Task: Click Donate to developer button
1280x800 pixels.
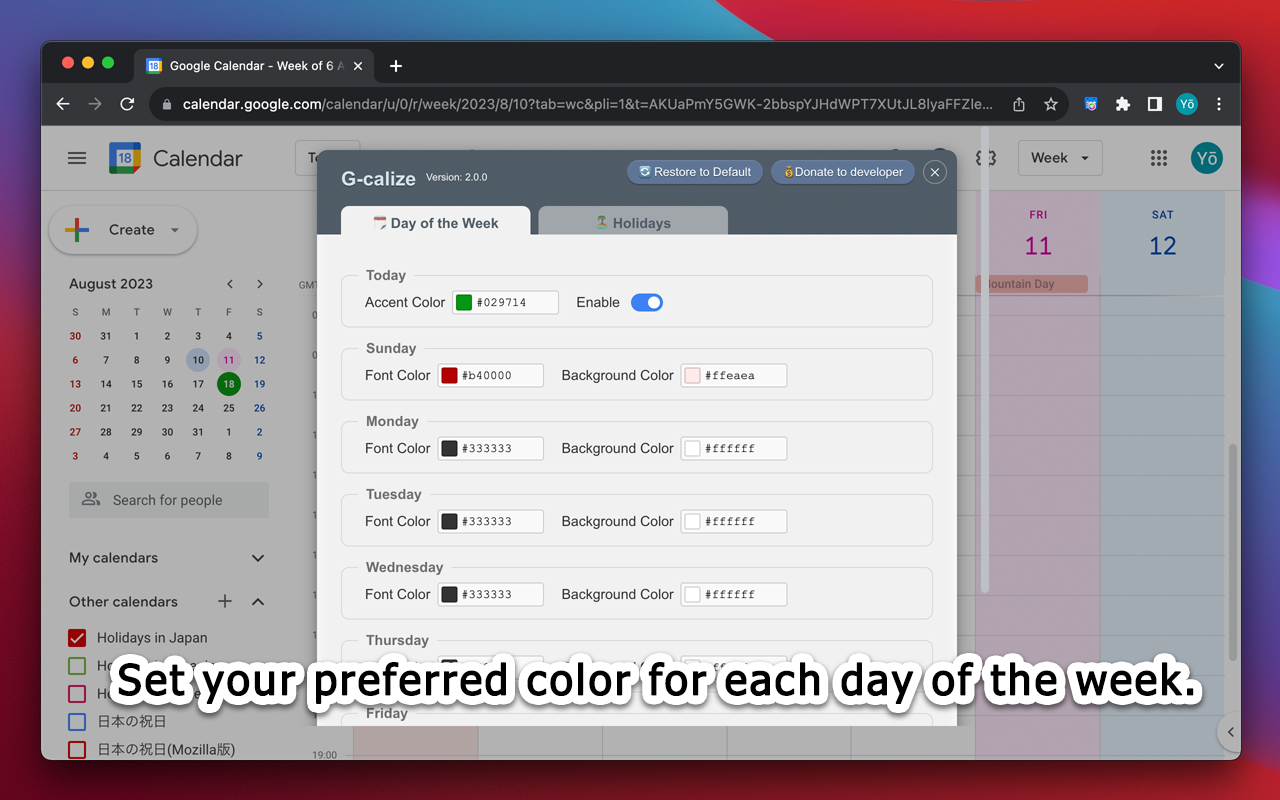Action: (x=843, y=172)
